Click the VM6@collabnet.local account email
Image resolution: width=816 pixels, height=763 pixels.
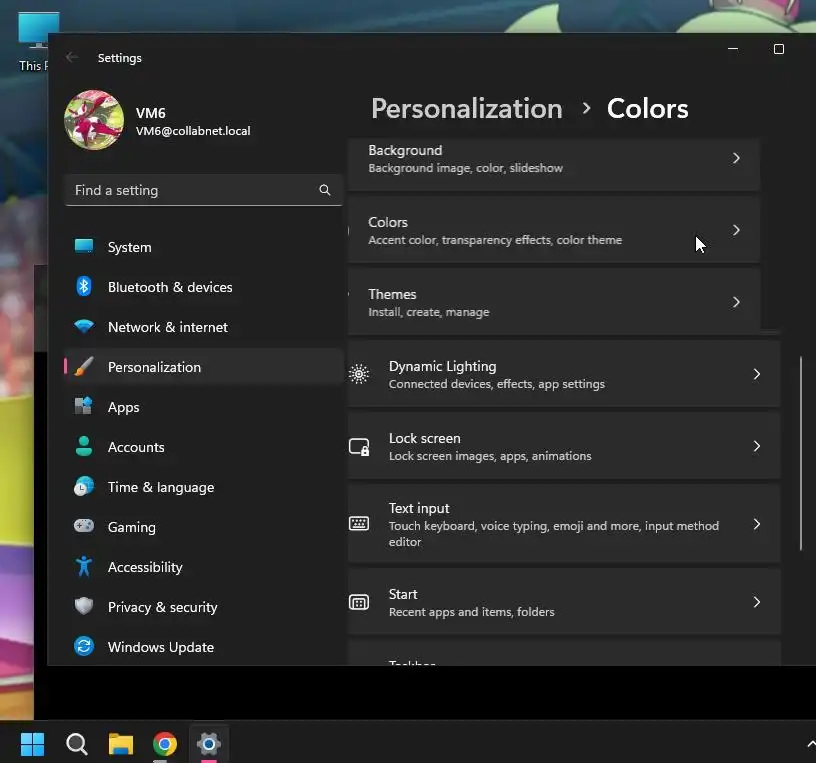click(193, 131)
